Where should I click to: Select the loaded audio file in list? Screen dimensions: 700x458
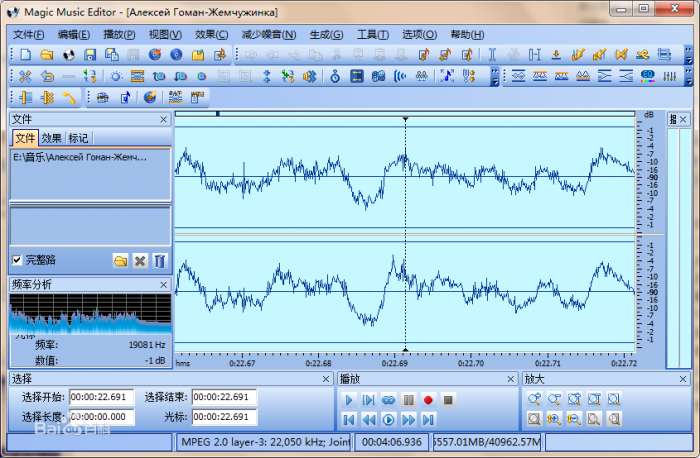click(x=80, y=157)
